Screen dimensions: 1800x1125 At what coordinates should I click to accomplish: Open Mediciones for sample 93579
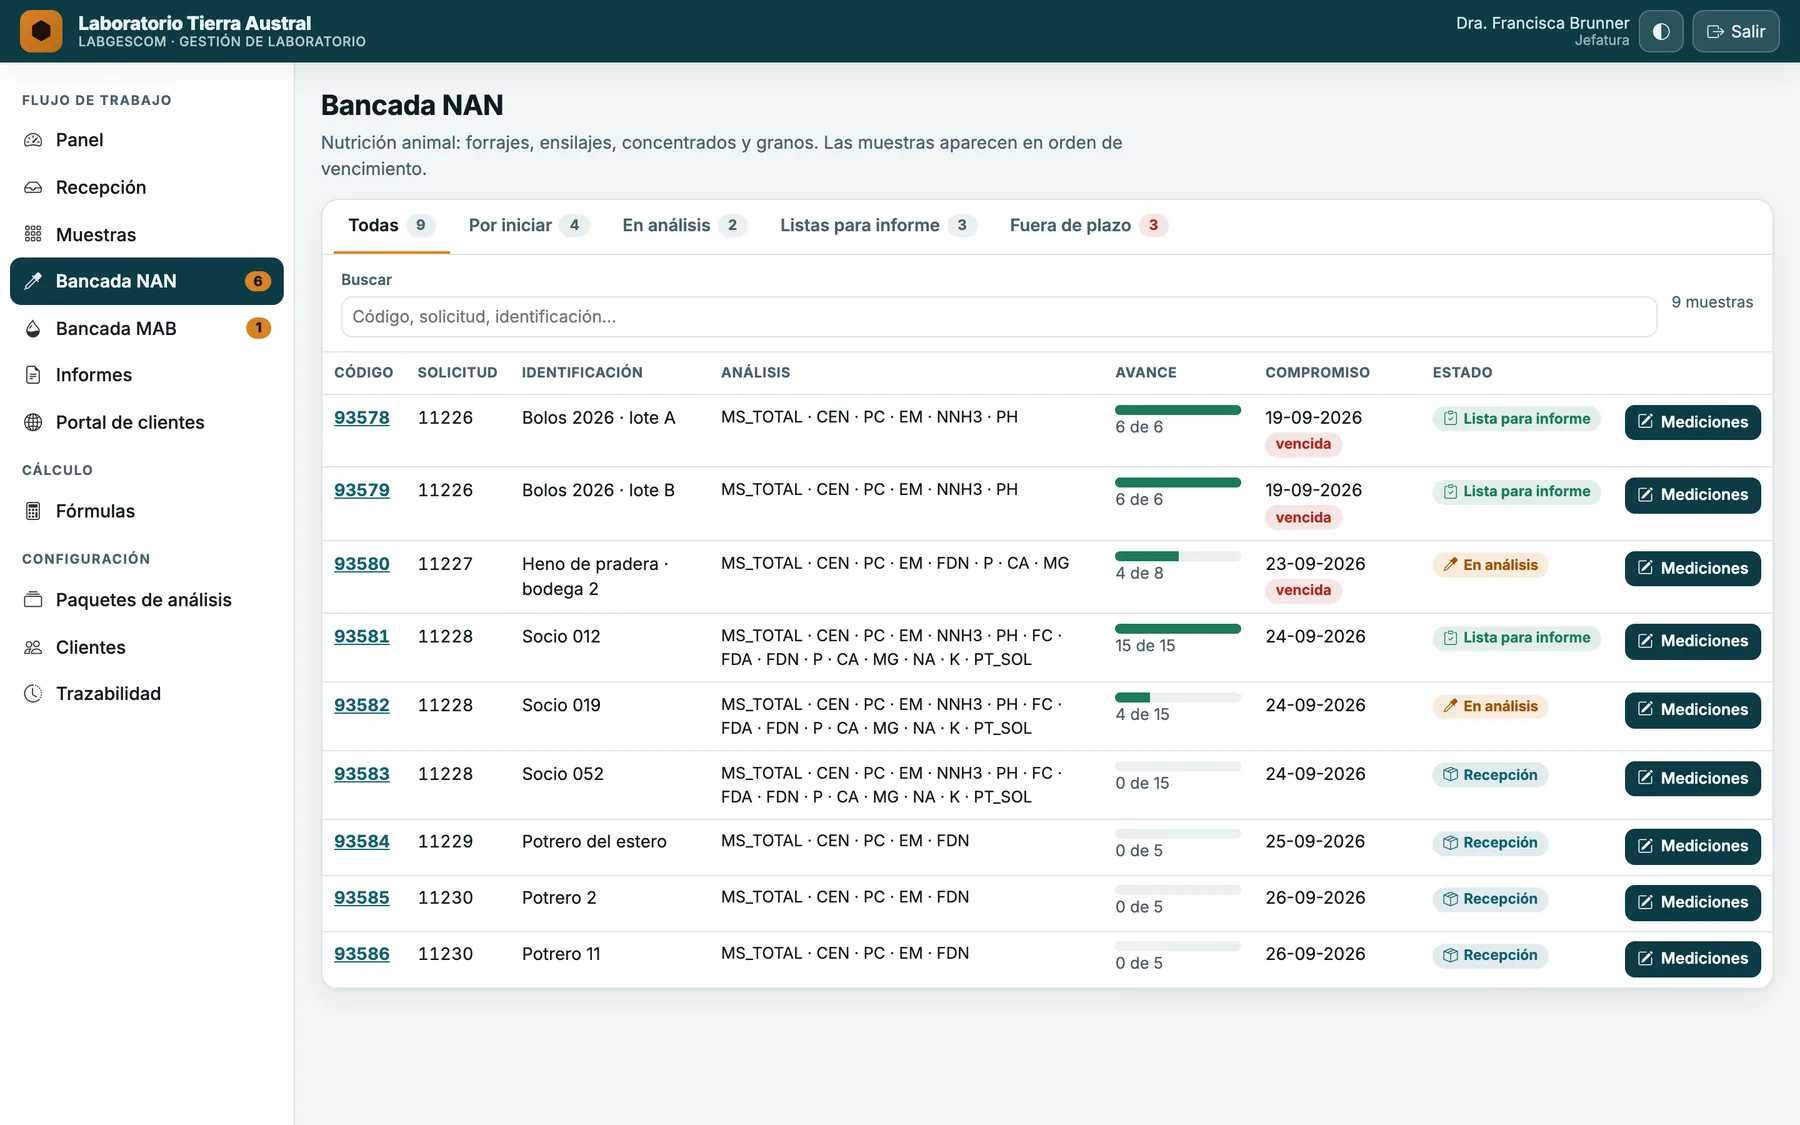1692,495
